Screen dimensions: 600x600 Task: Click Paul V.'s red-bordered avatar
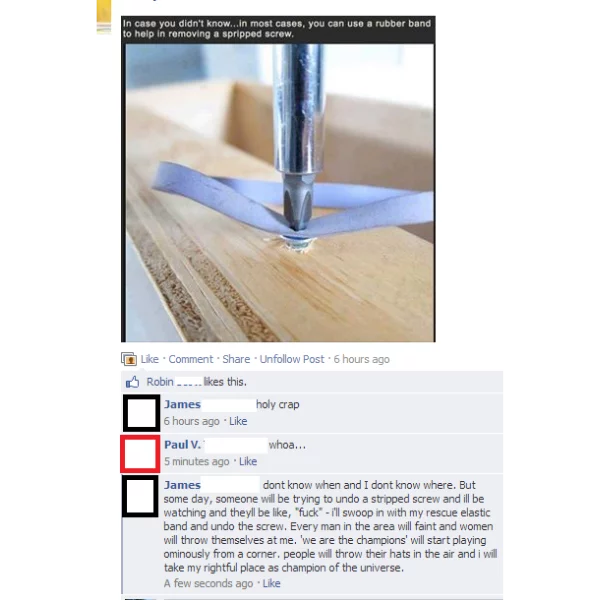[140, 453]
